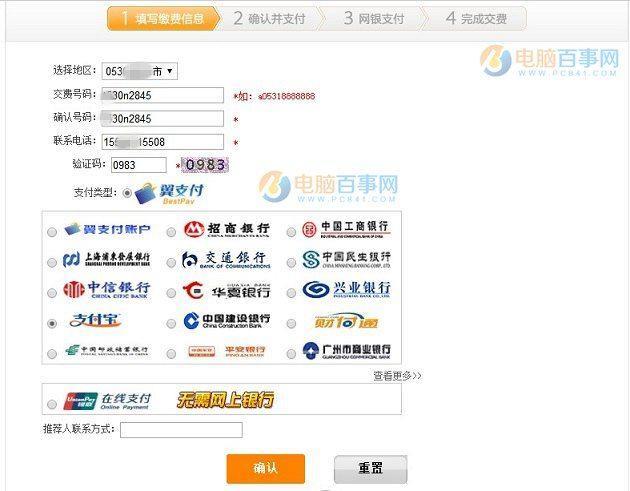Click the China Construction Bank logo

click(x=226, y=322)
